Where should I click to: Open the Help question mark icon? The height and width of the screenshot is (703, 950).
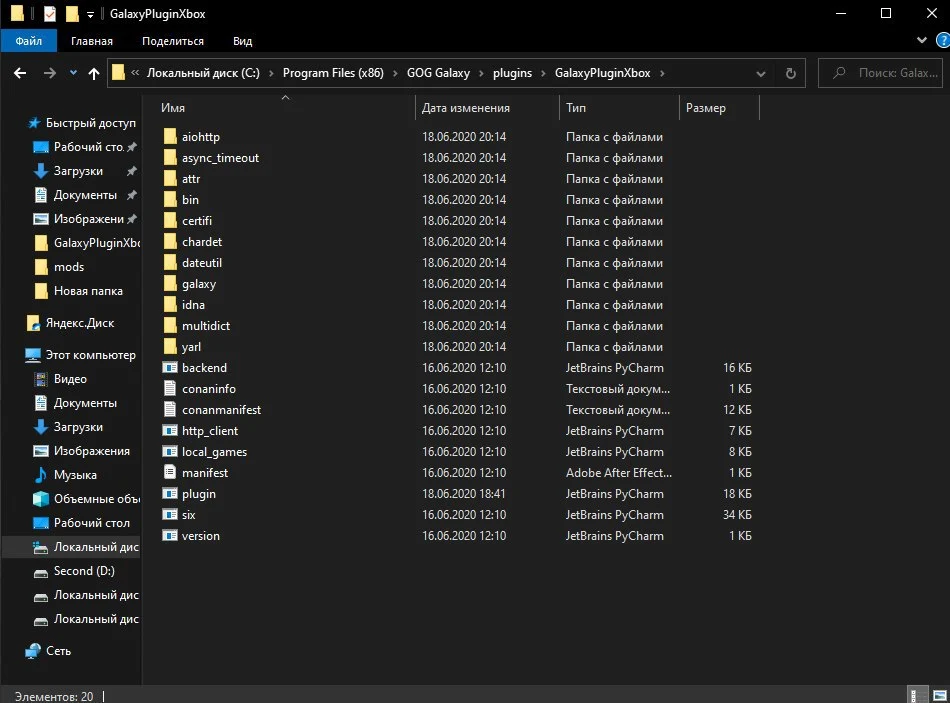click(x=943, y=41)
